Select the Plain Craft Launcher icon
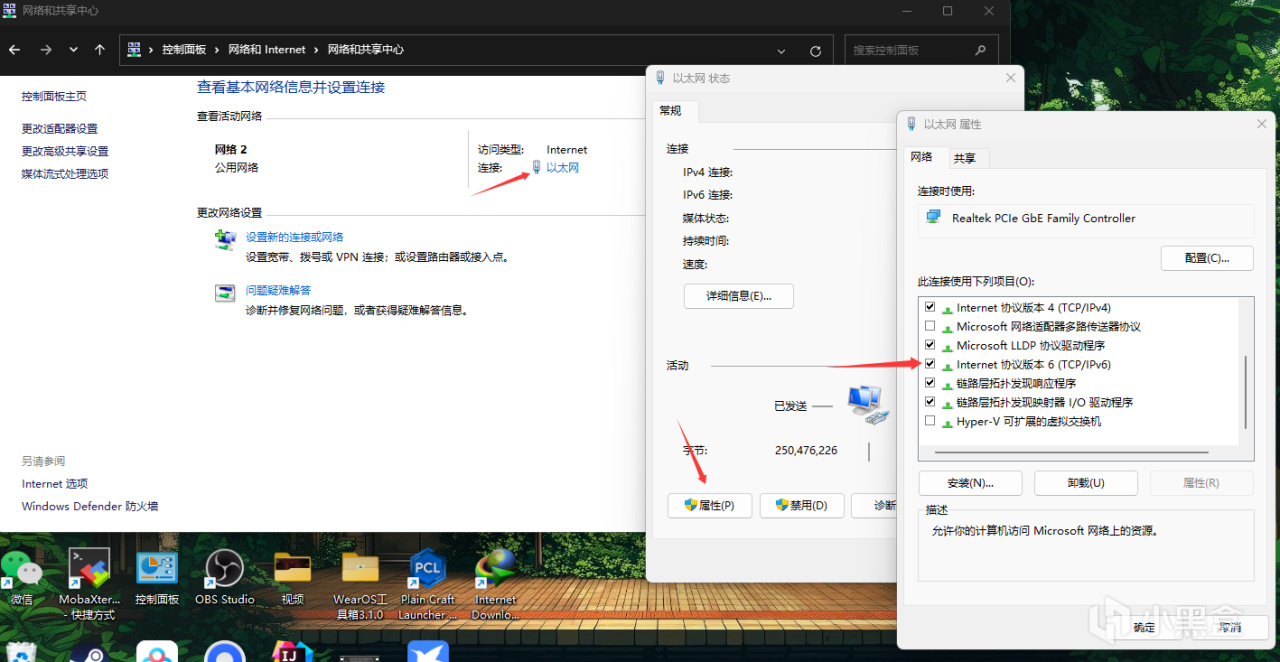Image resolution: width=1280 pixels, height=662 pixels. 427,584
